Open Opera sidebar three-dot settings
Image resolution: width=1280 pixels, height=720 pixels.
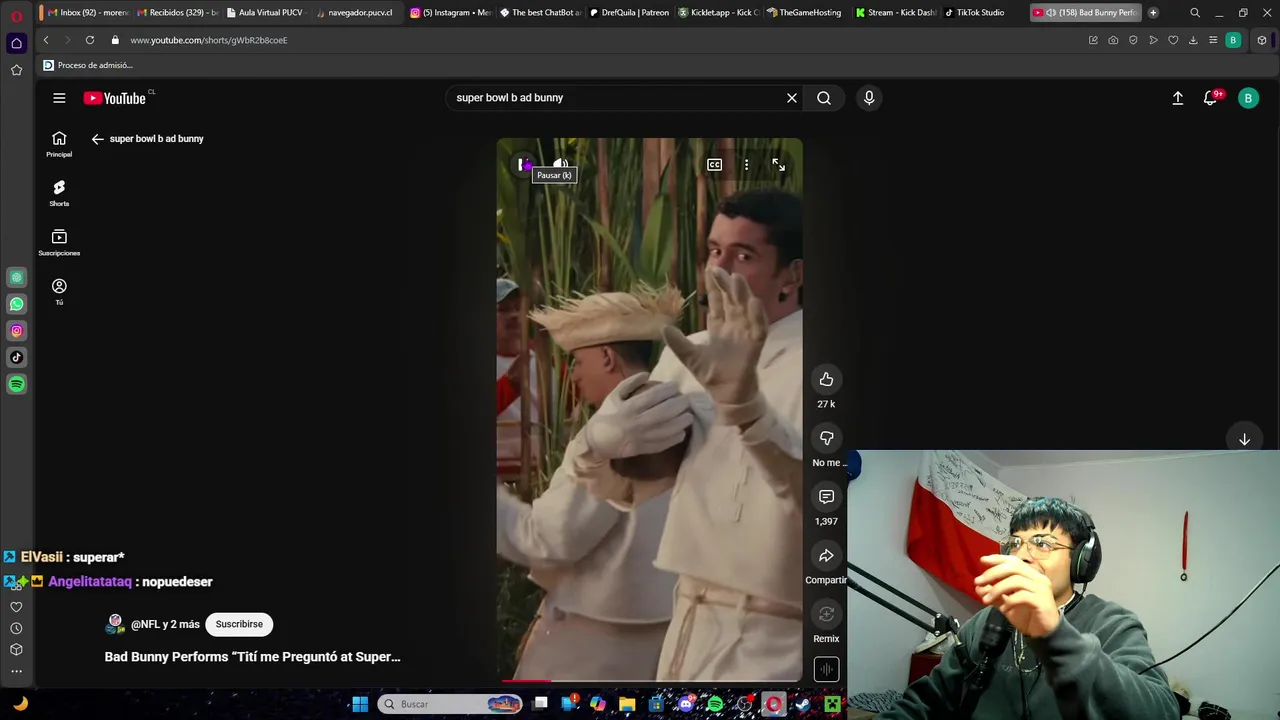pyautogui.click(x=16, y=671)
